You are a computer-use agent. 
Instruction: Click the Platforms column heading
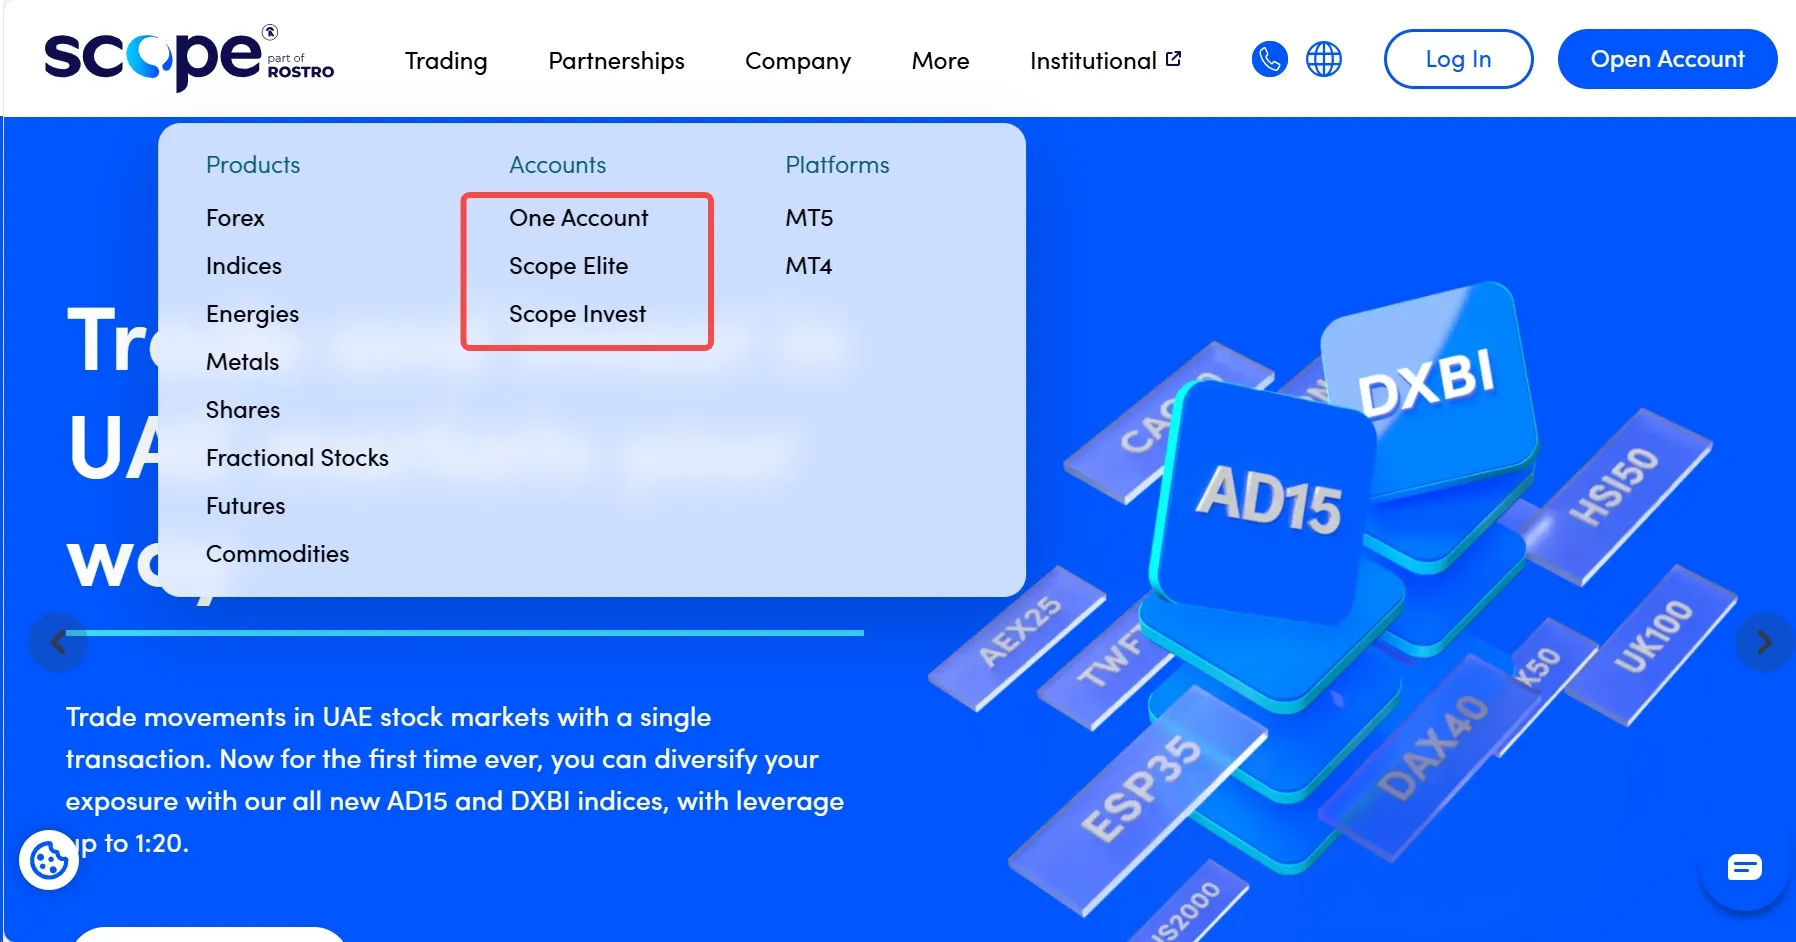click(837, 165)
